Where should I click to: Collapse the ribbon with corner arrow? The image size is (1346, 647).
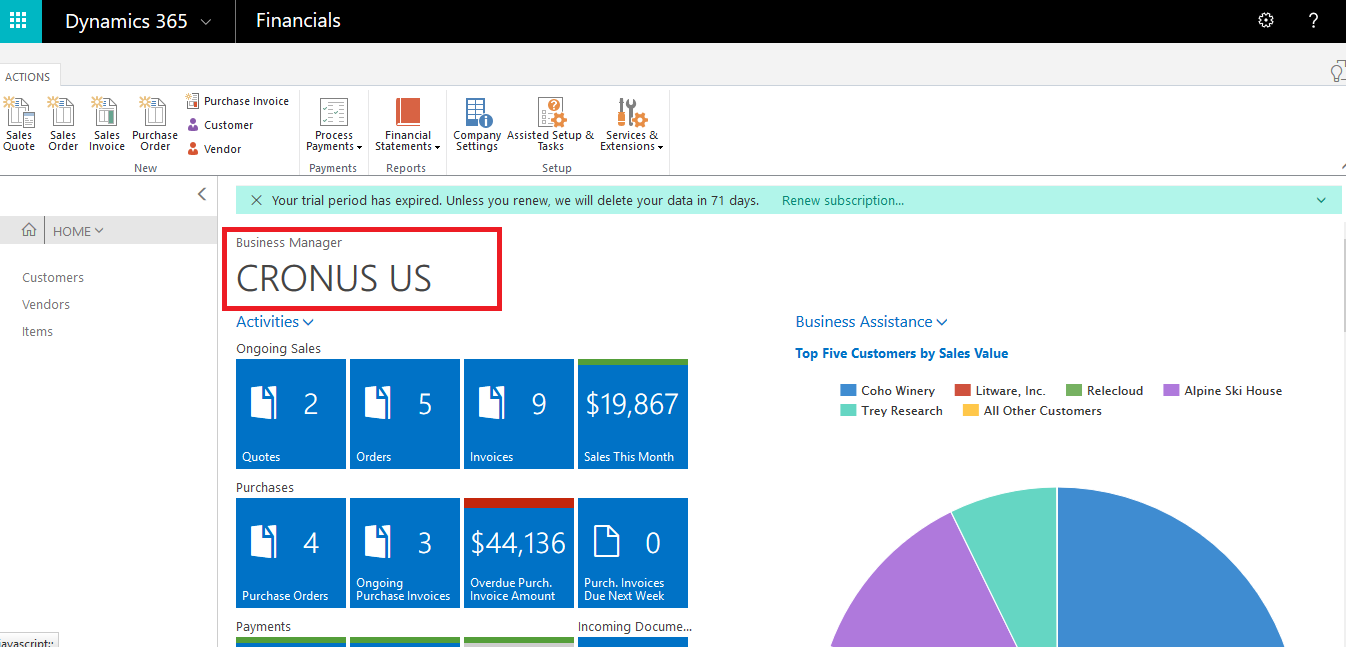click(x=1341, y=167)
